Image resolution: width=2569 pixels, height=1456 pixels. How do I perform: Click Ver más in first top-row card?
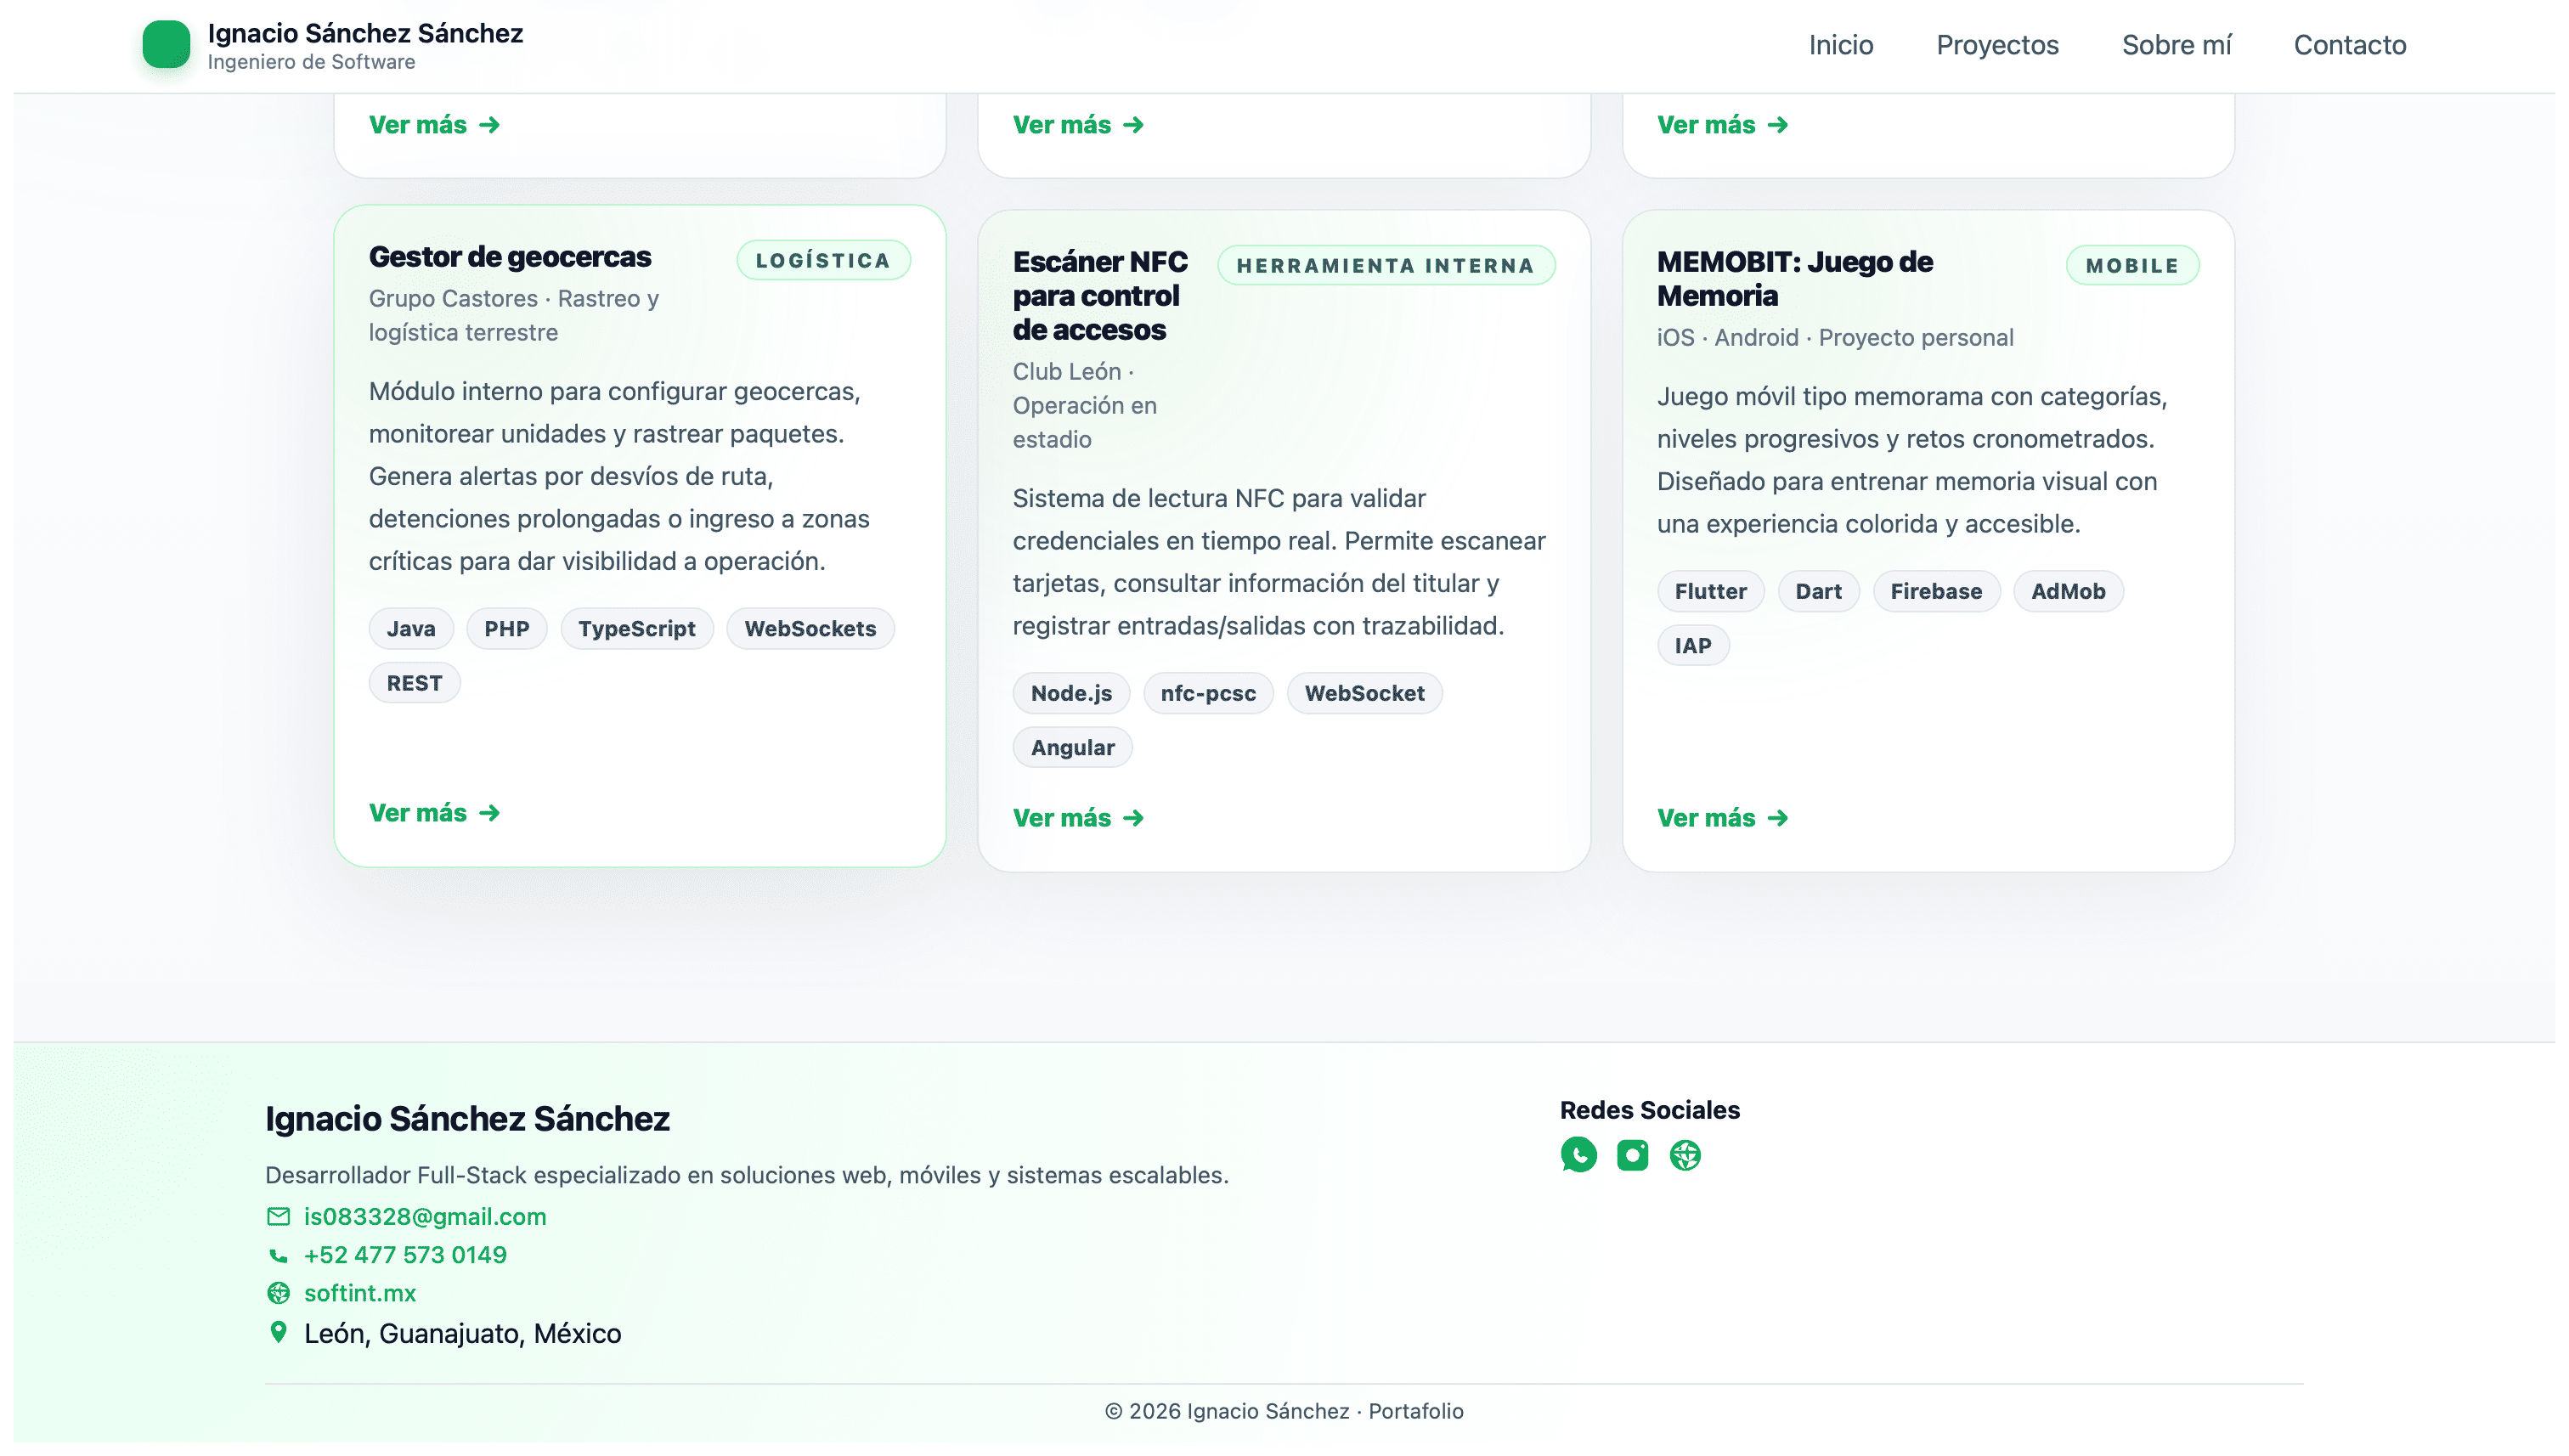click(x=434, y=125)
